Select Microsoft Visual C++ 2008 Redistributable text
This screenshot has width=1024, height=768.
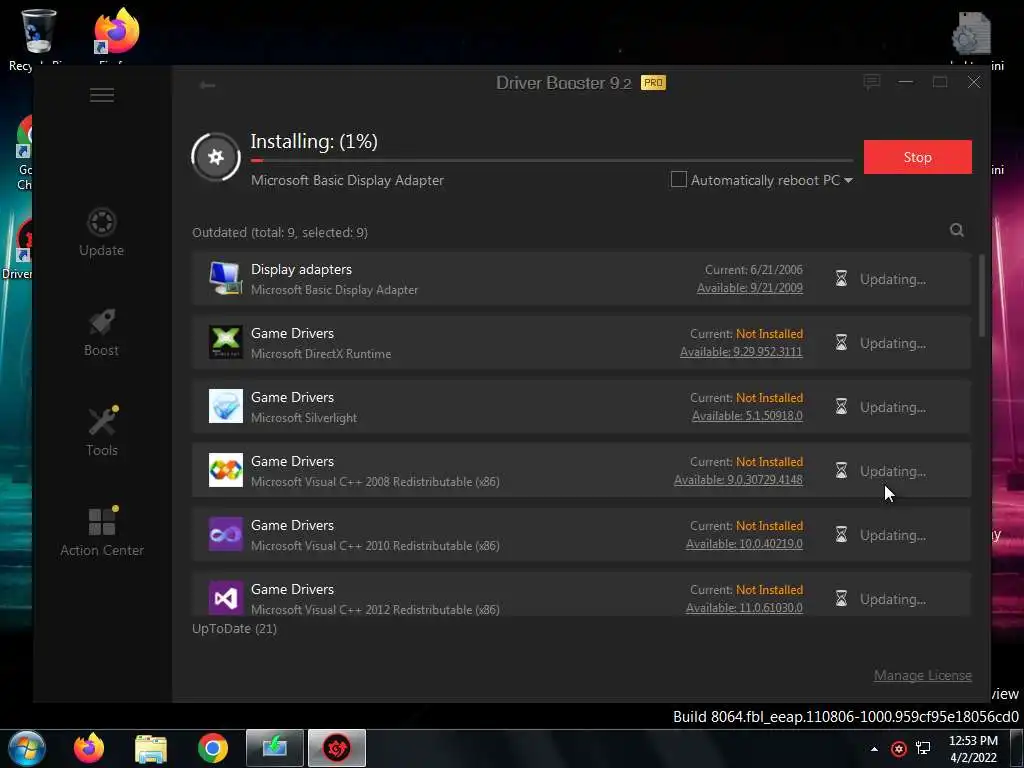[x=375, y=482]
